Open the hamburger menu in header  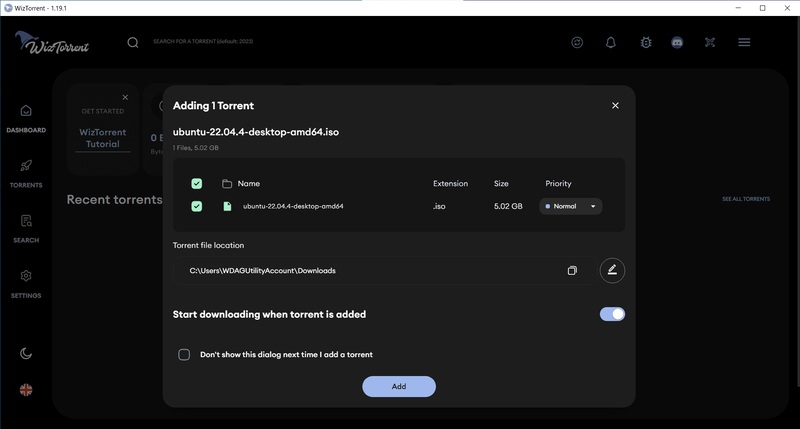coord(744,42)
